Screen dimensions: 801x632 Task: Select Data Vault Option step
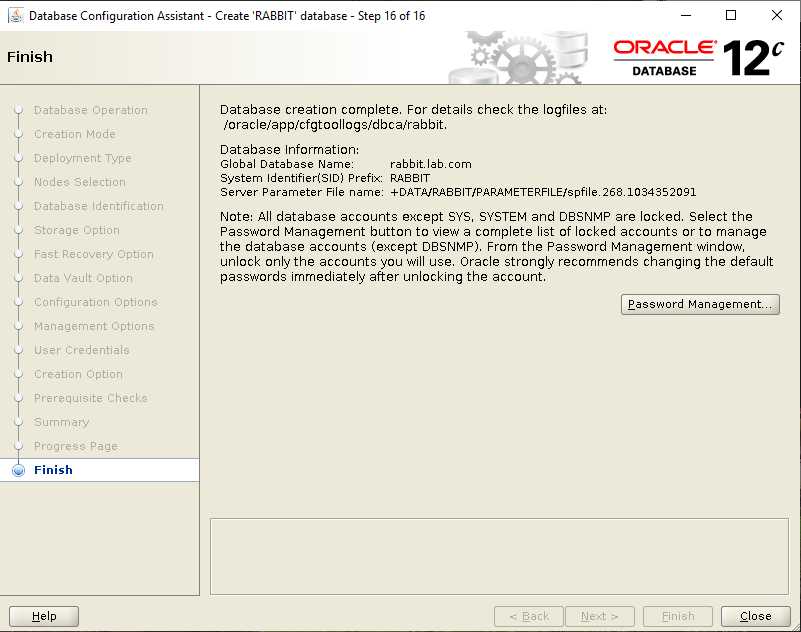[x=83, y=278]
